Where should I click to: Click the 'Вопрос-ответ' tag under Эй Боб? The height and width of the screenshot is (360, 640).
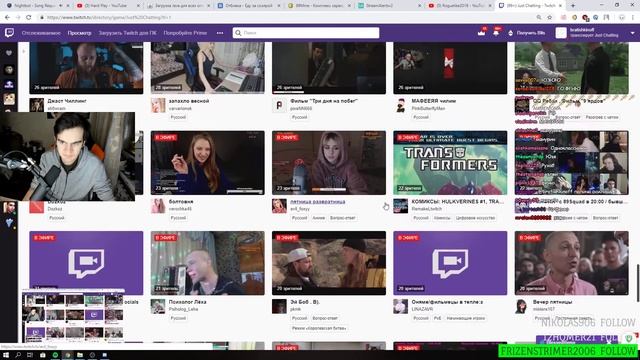[325, 318]
